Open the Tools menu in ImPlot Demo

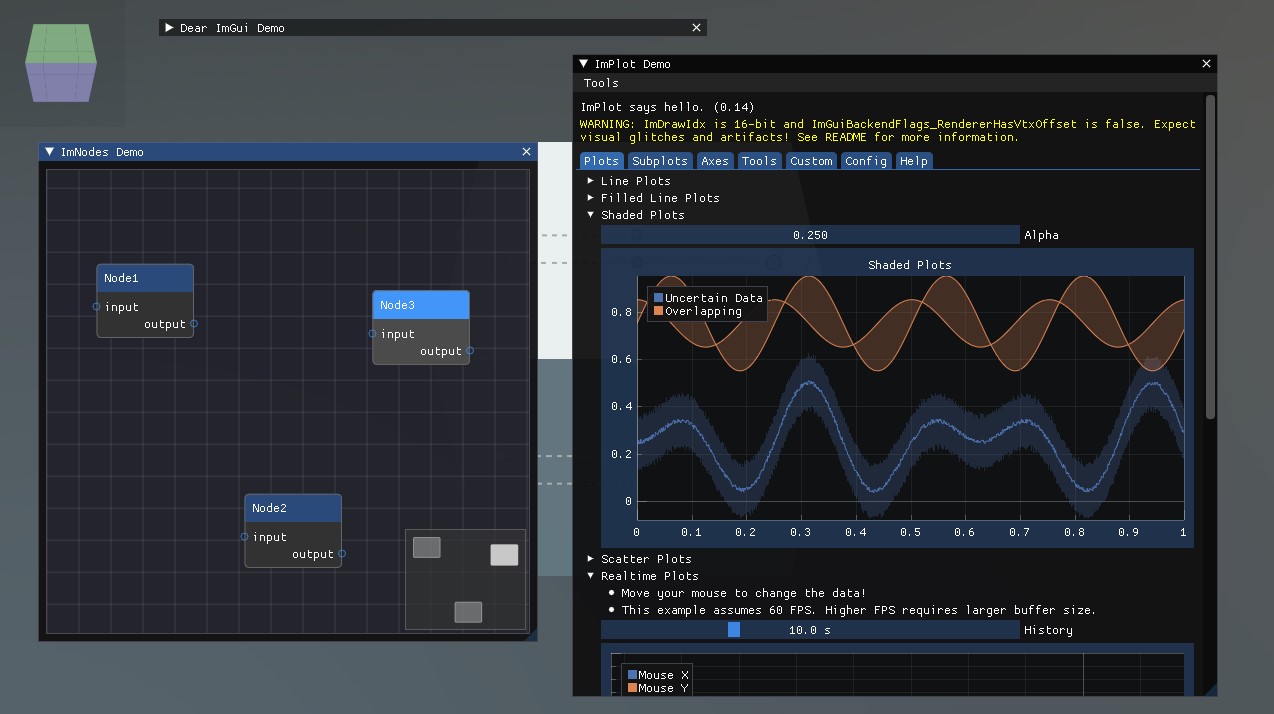(x=601, y=83)
